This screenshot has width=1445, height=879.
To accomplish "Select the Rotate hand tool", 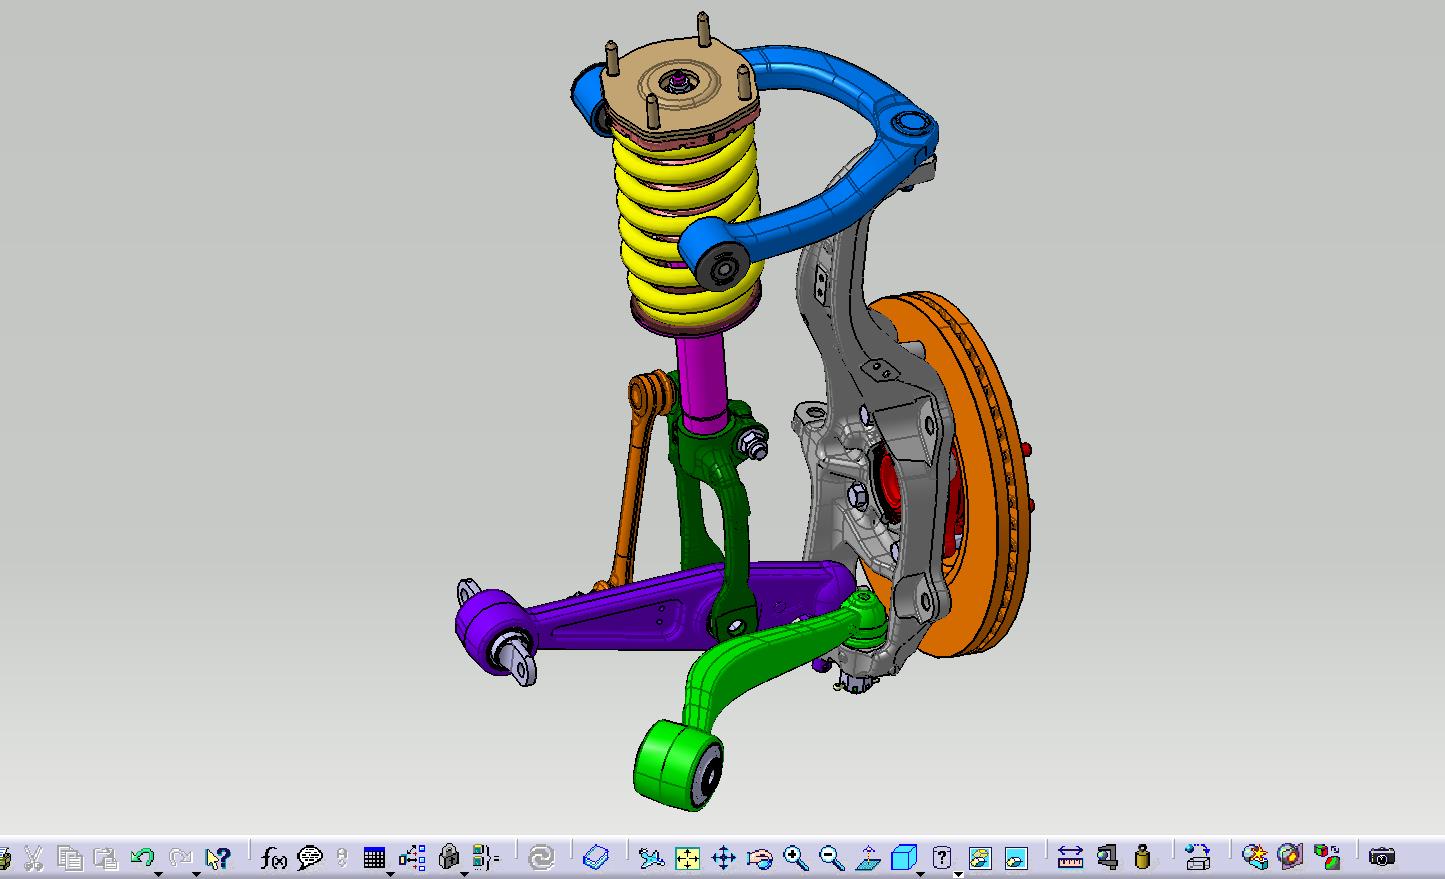I will pos(760,857).
